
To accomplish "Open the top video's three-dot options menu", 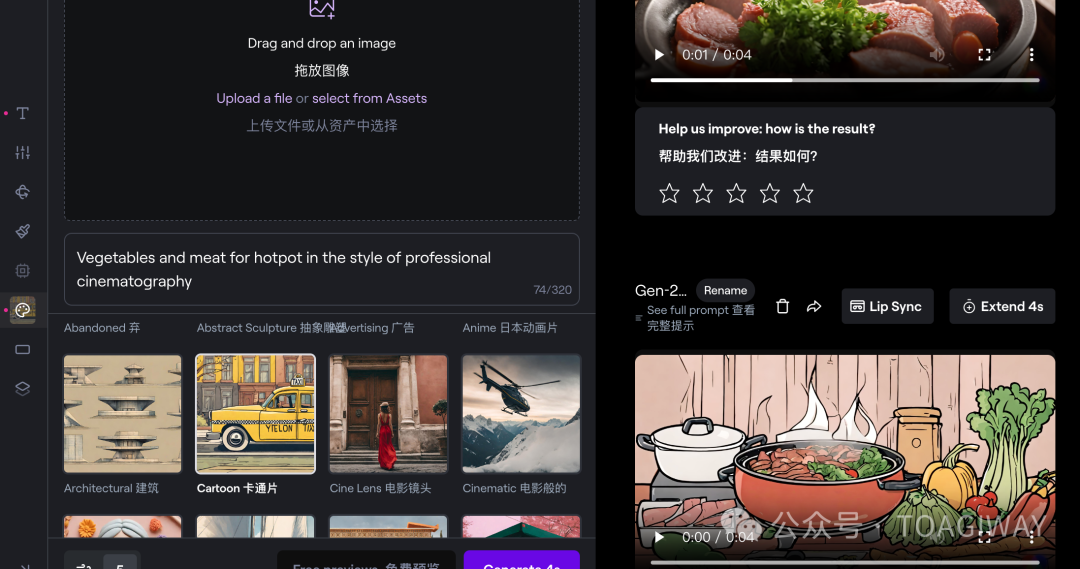I will tap(1031, 55).
